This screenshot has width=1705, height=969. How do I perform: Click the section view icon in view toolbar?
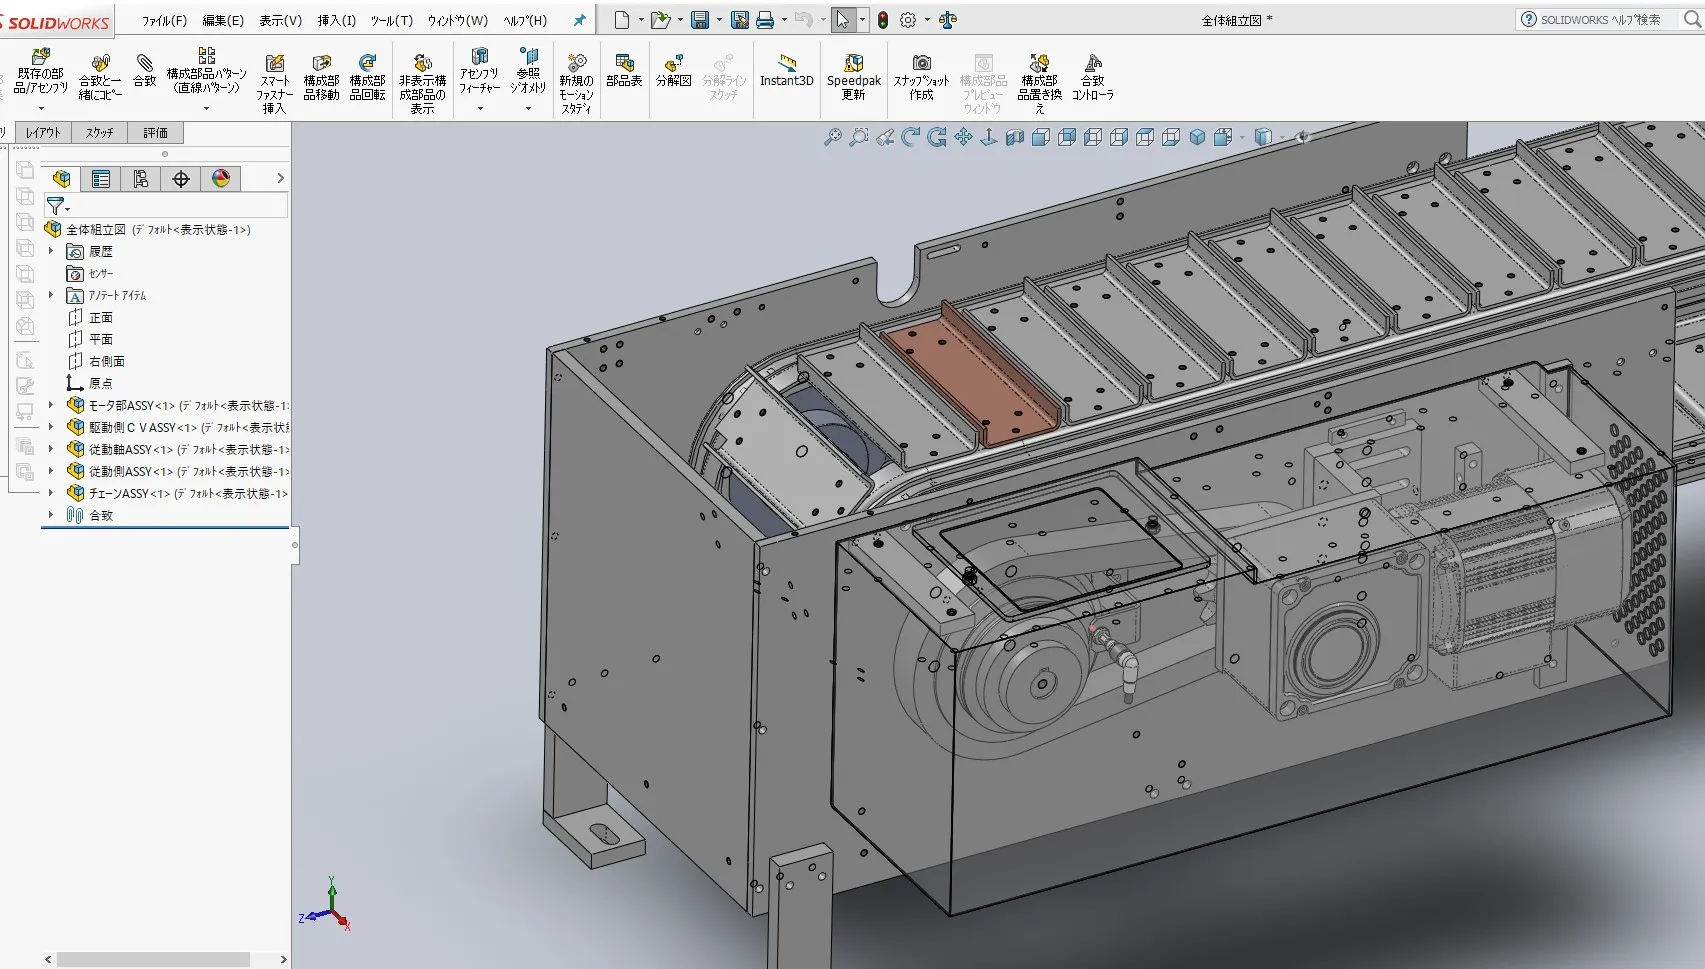tap(1015, 138)
